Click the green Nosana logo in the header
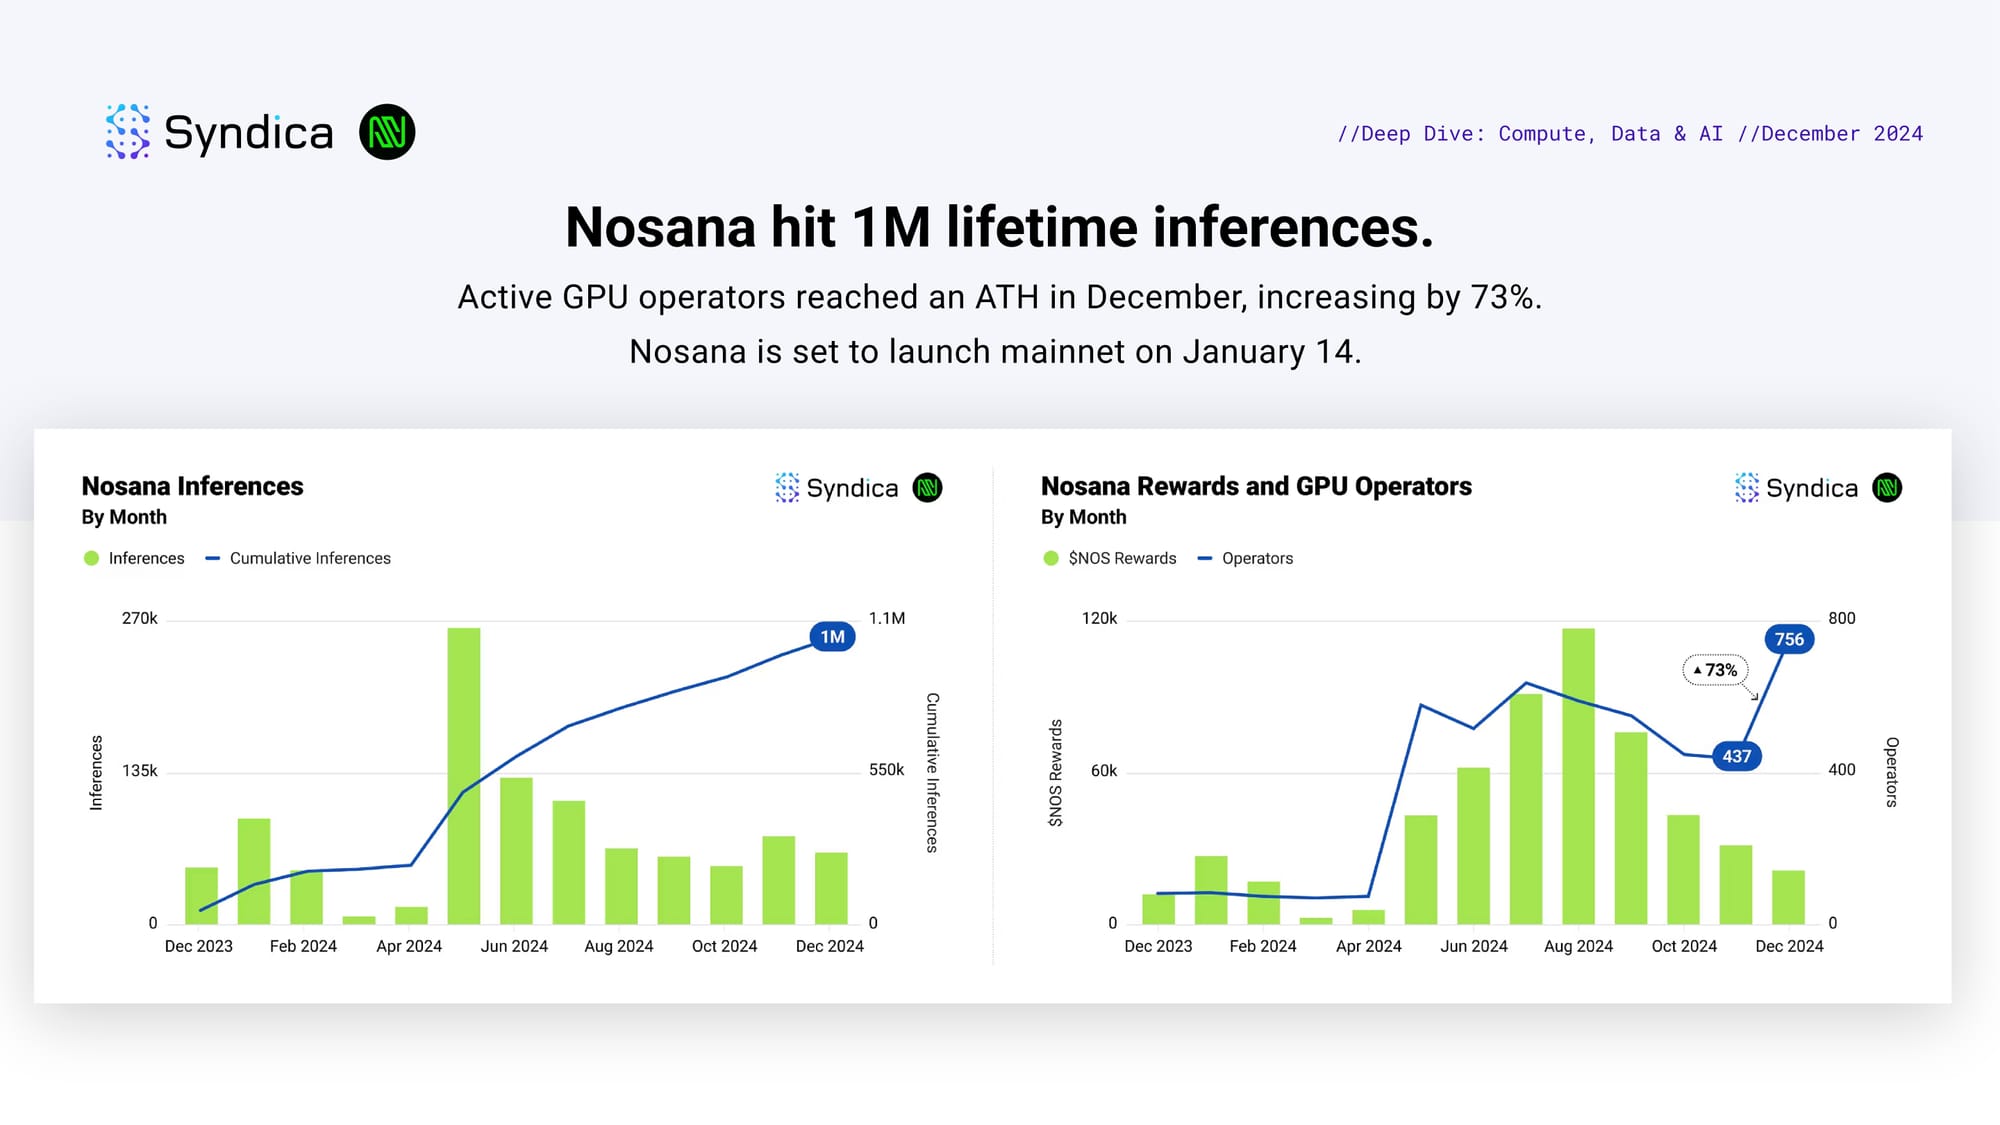The image size is (2000, 1125). coord(387,132)
